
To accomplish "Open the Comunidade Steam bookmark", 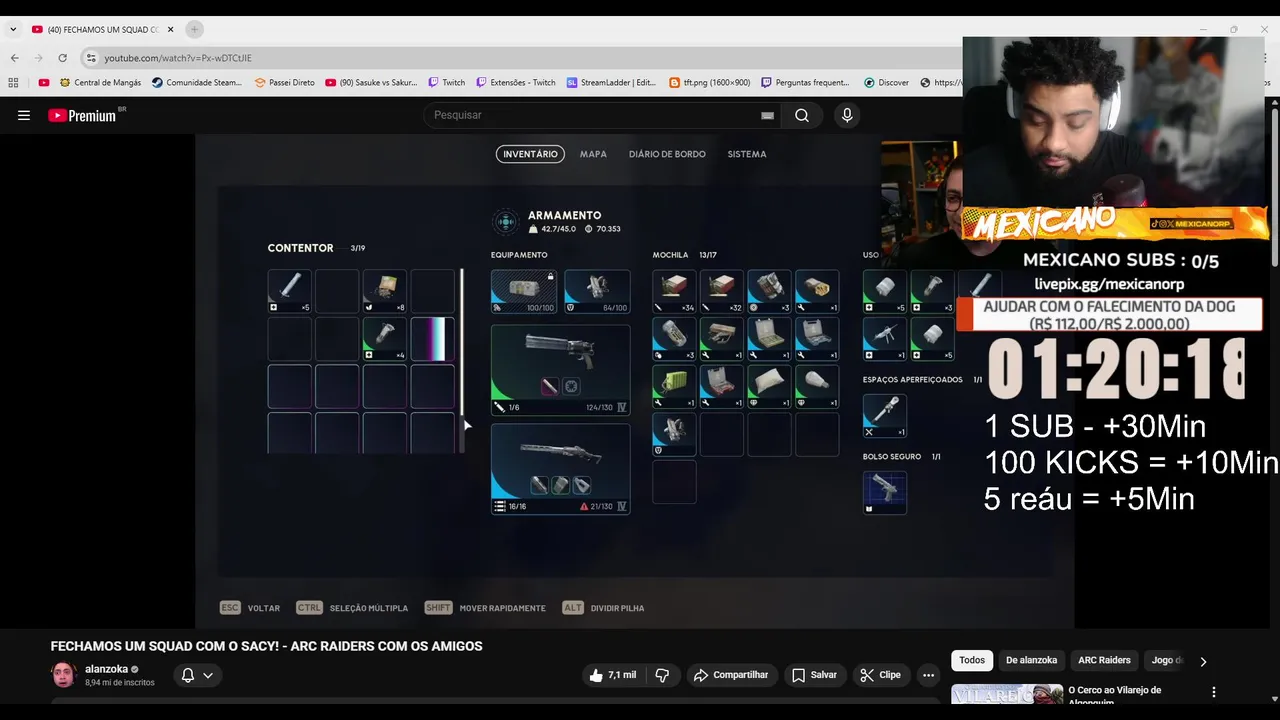I will pyautogui.click(x=197, y=83).
